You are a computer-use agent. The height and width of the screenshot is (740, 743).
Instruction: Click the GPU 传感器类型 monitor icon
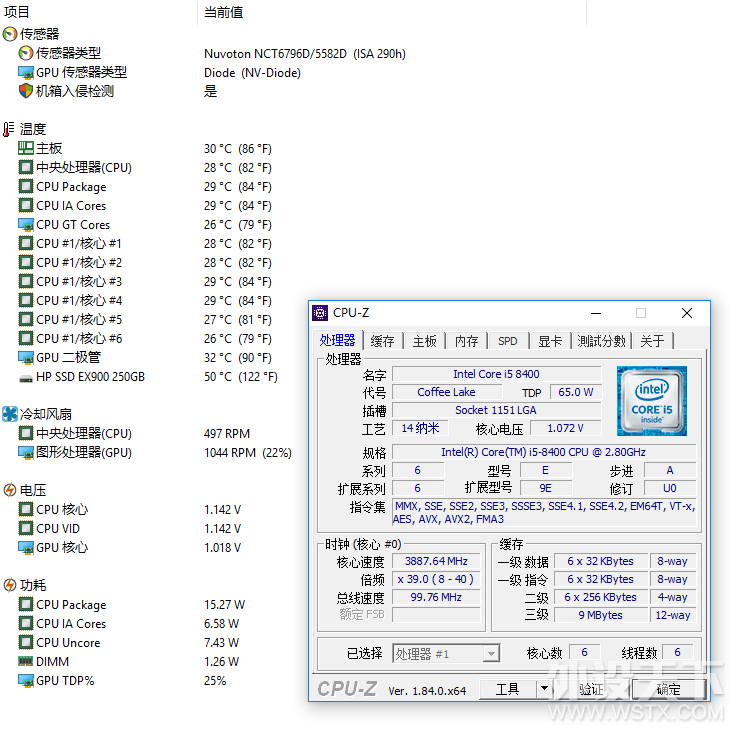click(26, 72)
